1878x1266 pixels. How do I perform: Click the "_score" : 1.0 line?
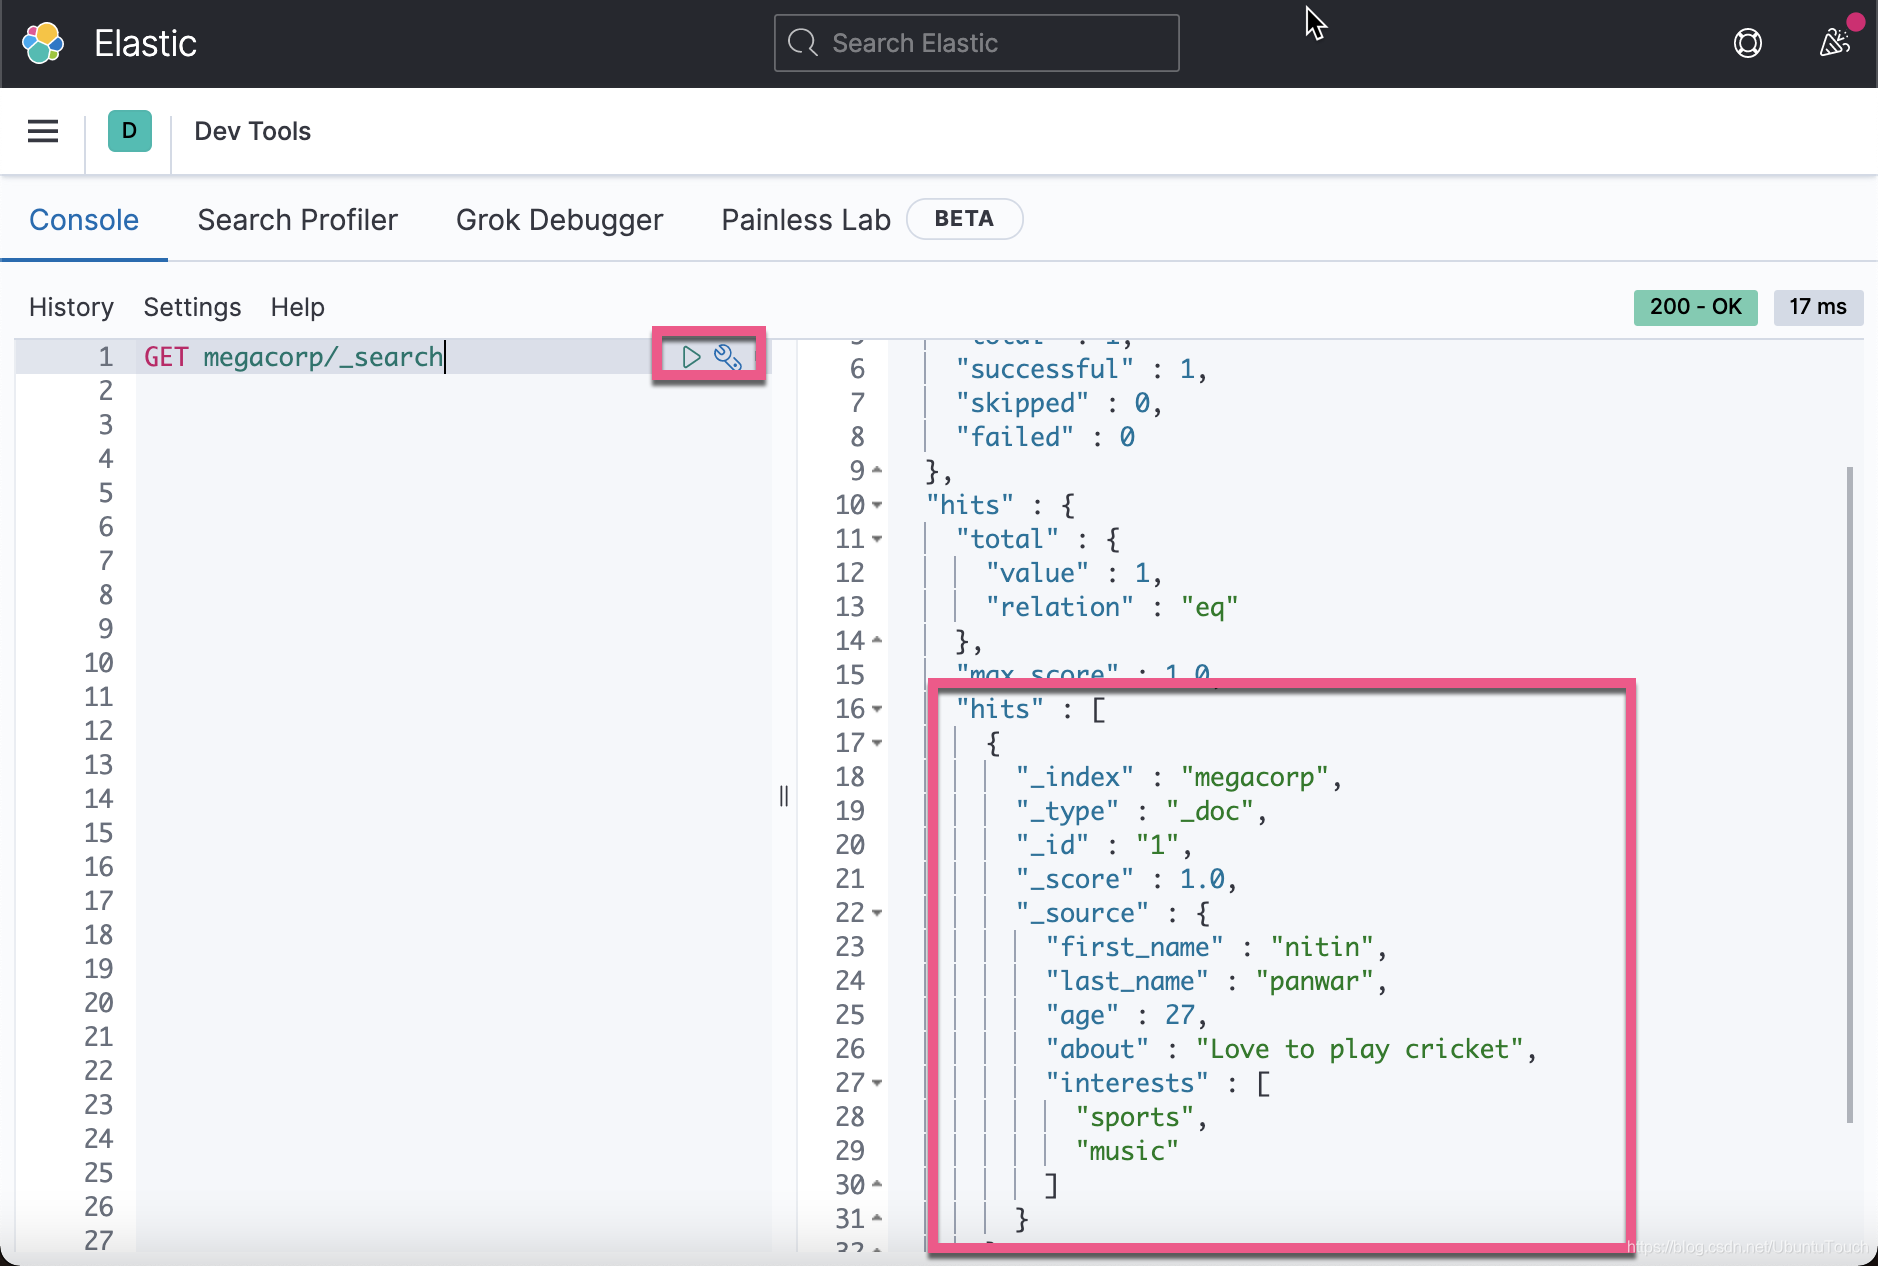[1126, 879]
